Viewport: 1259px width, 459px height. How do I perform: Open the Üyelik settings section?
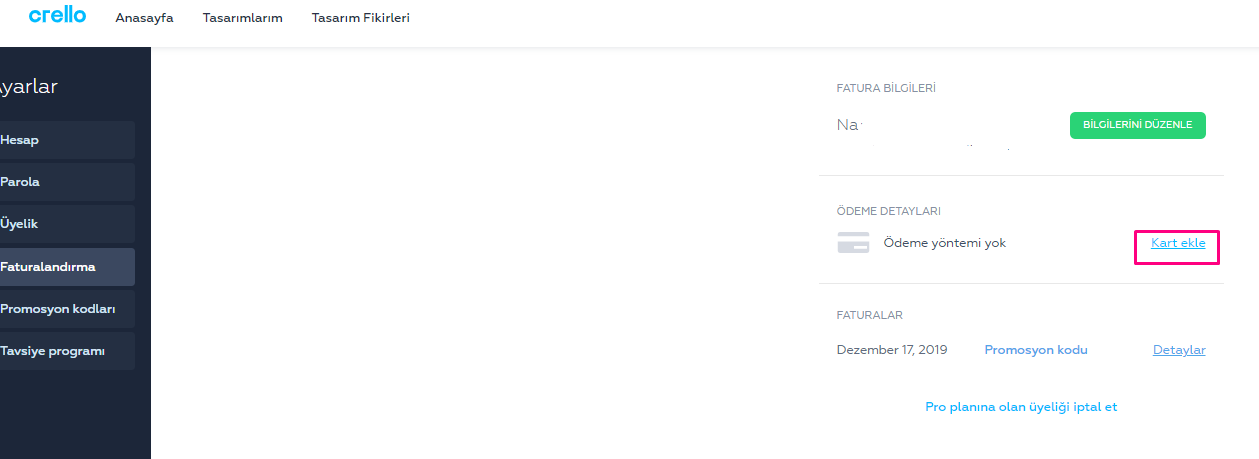(67, 224)
